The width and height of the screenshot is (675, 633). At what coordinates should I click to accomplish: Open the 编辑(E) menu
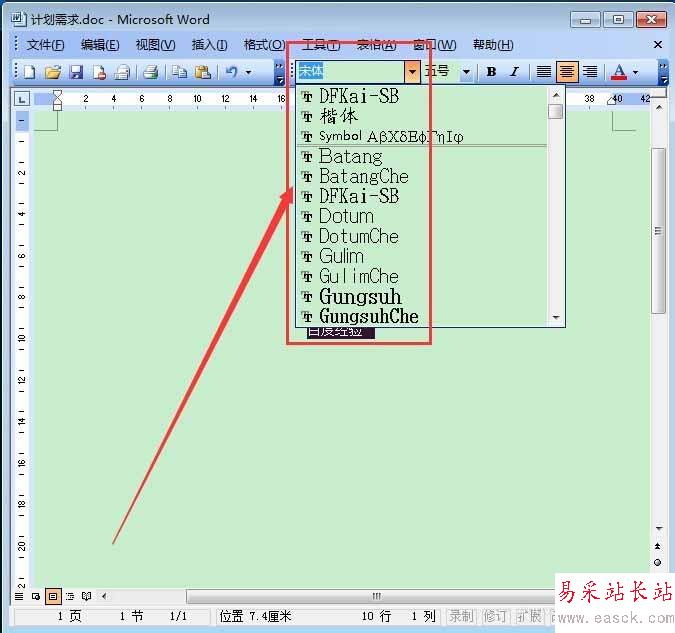[x=100, y=45]
